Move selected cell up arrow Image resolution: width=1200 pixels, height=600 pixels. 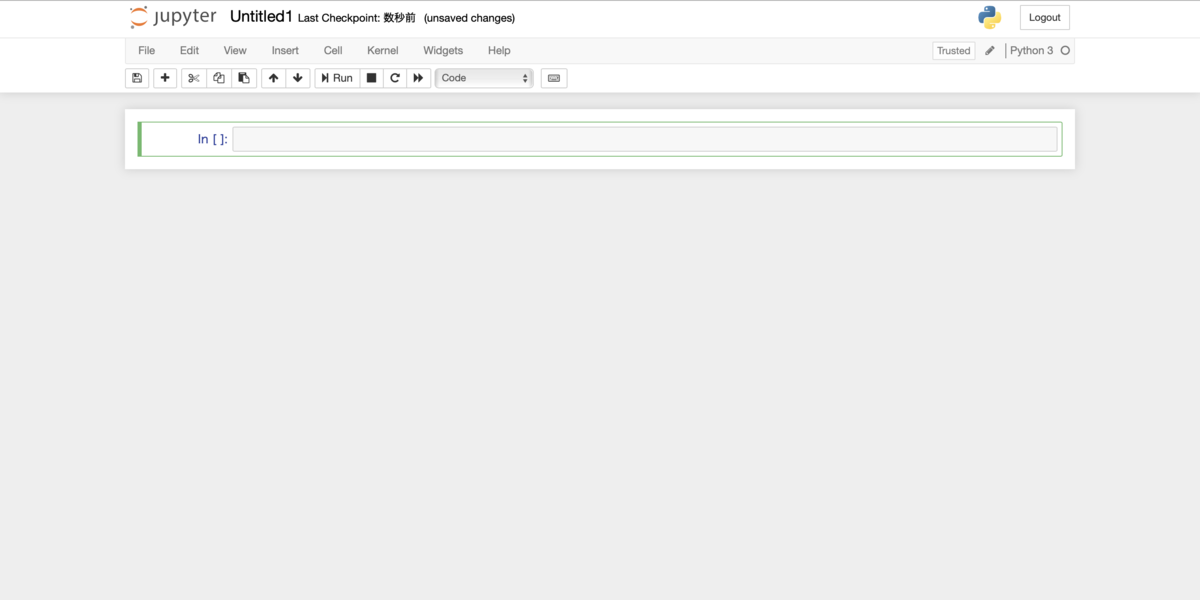[274, 78]
